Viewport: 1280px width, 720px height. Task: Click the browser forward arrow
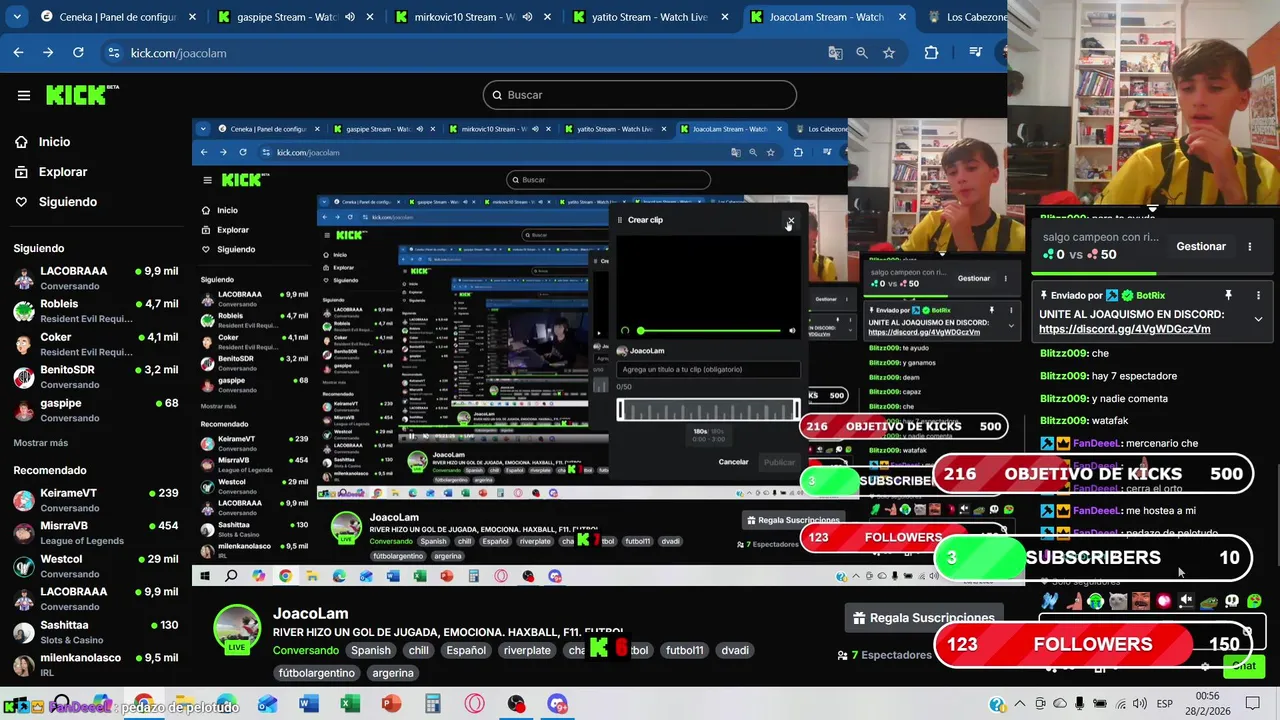click(48, 53)
